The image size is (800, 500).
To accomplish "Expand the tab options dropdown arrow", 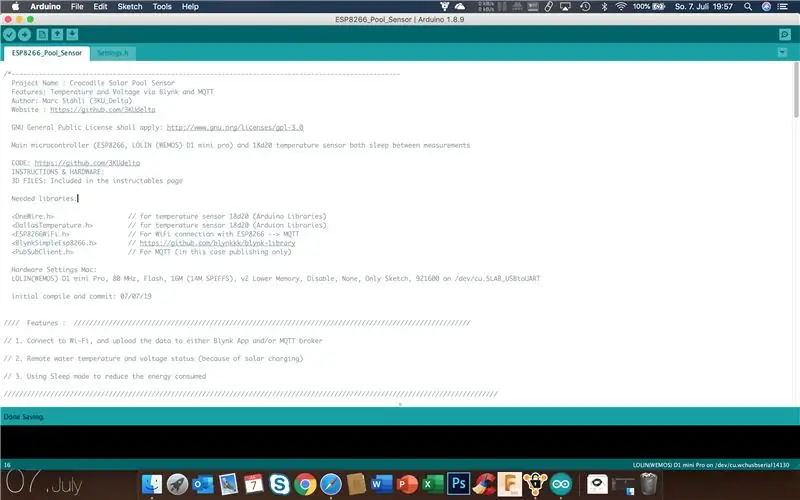I will (782, 52).
